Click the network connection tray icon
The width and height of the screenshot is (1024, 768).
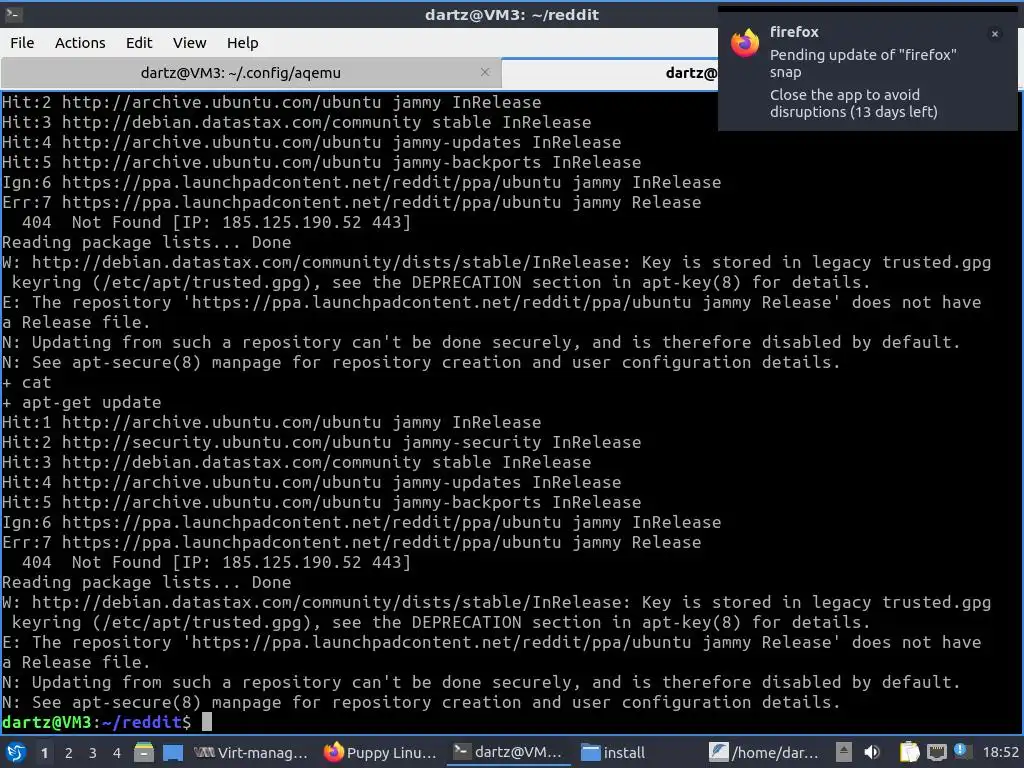click(x=936, y=752)
